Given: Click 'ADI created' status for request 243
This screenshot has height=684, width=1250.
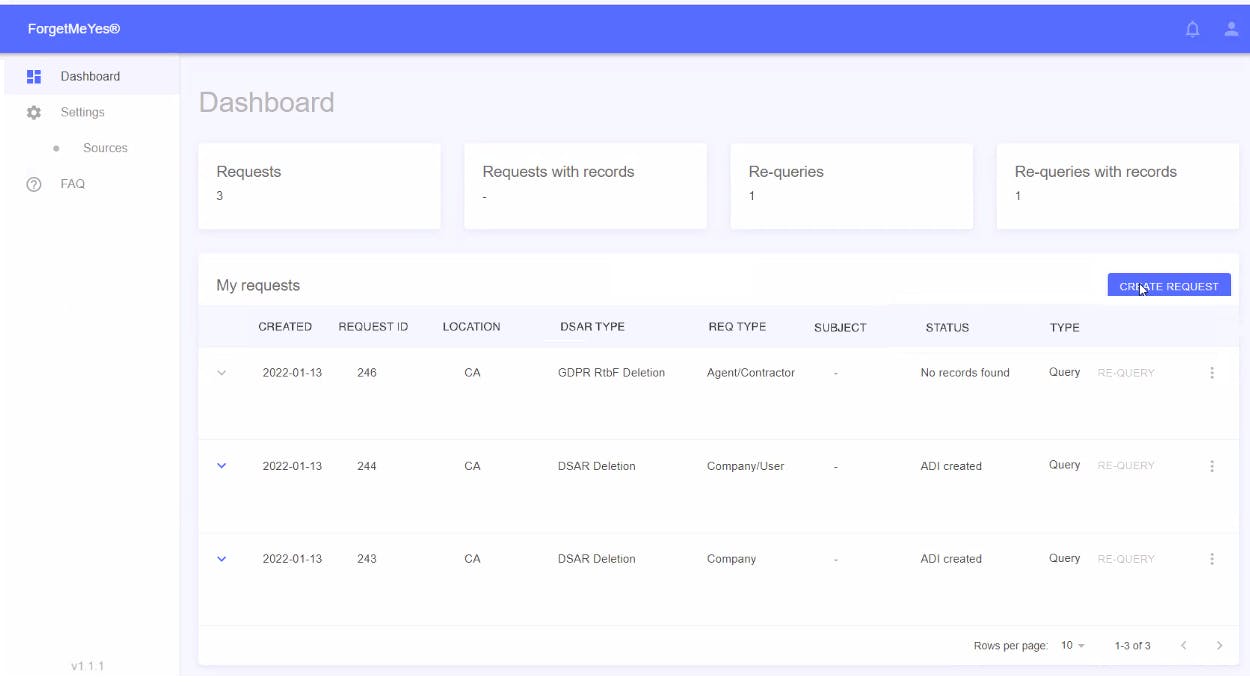Looking at the screenshot, I should pos(951,559).
